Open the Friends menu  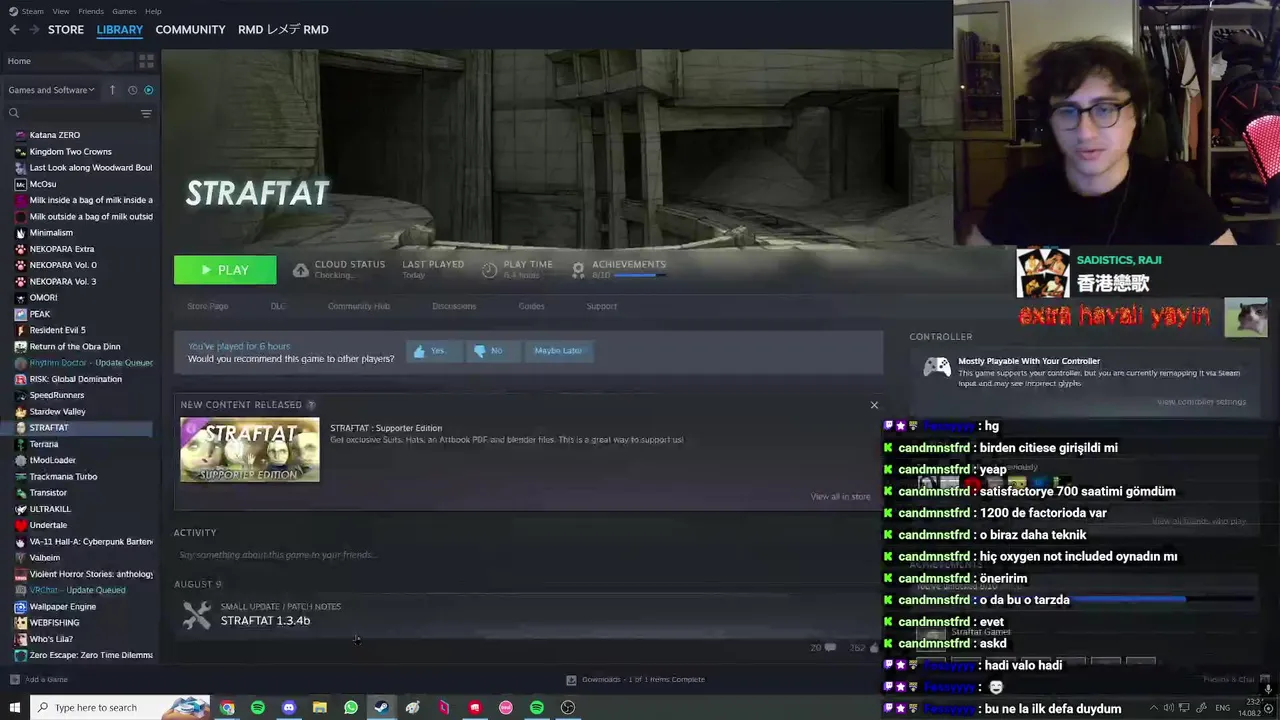91,11
